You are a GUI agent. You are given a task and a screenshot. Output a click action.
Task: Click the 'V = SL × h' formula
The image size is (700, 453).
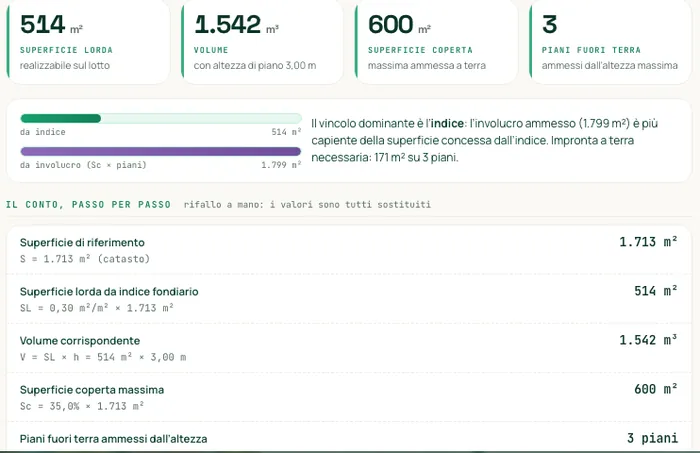(x=103, y=357)
